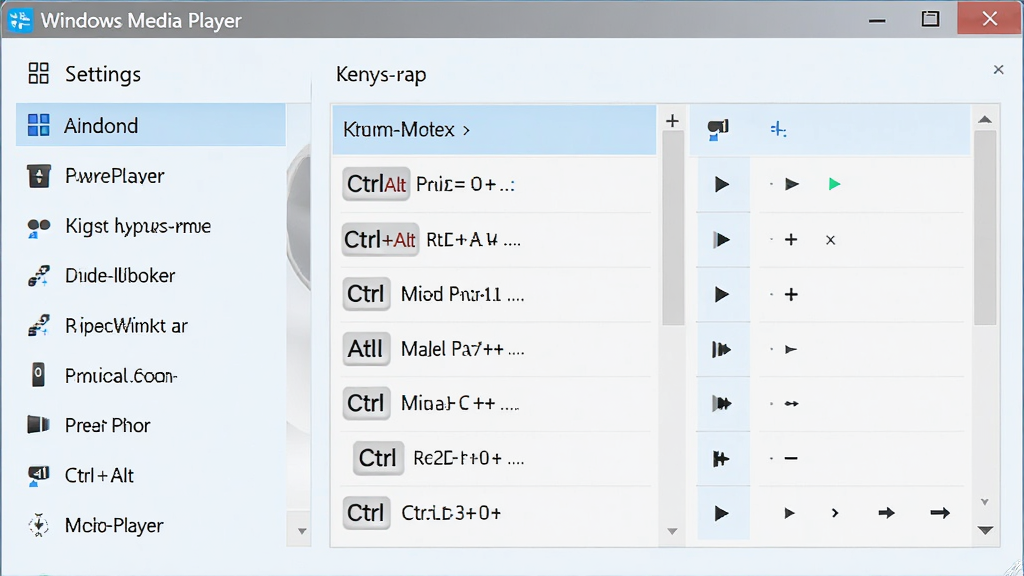Screen dimensions: 1024x576
Task: Click the Atll key badge
Action: click(366, 349)
